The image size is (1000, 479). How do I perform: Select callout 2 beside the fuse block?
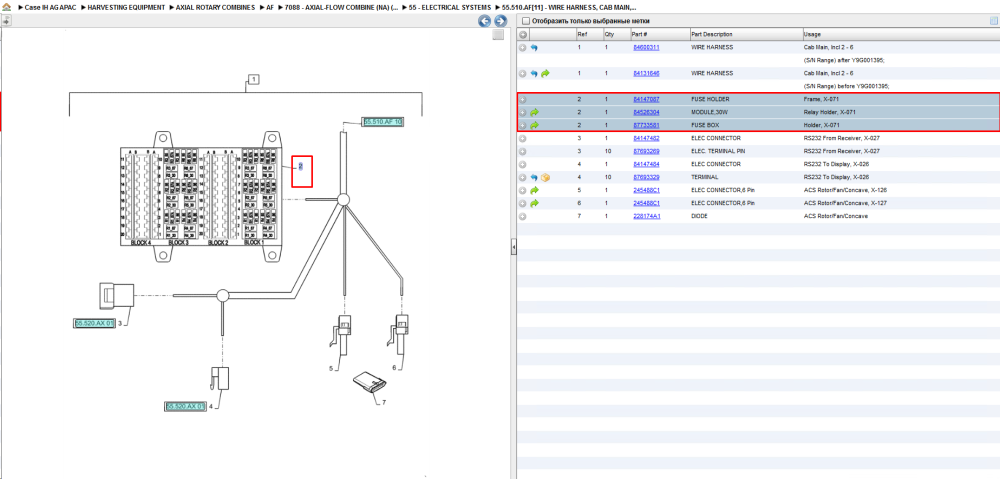coord(301,167)
